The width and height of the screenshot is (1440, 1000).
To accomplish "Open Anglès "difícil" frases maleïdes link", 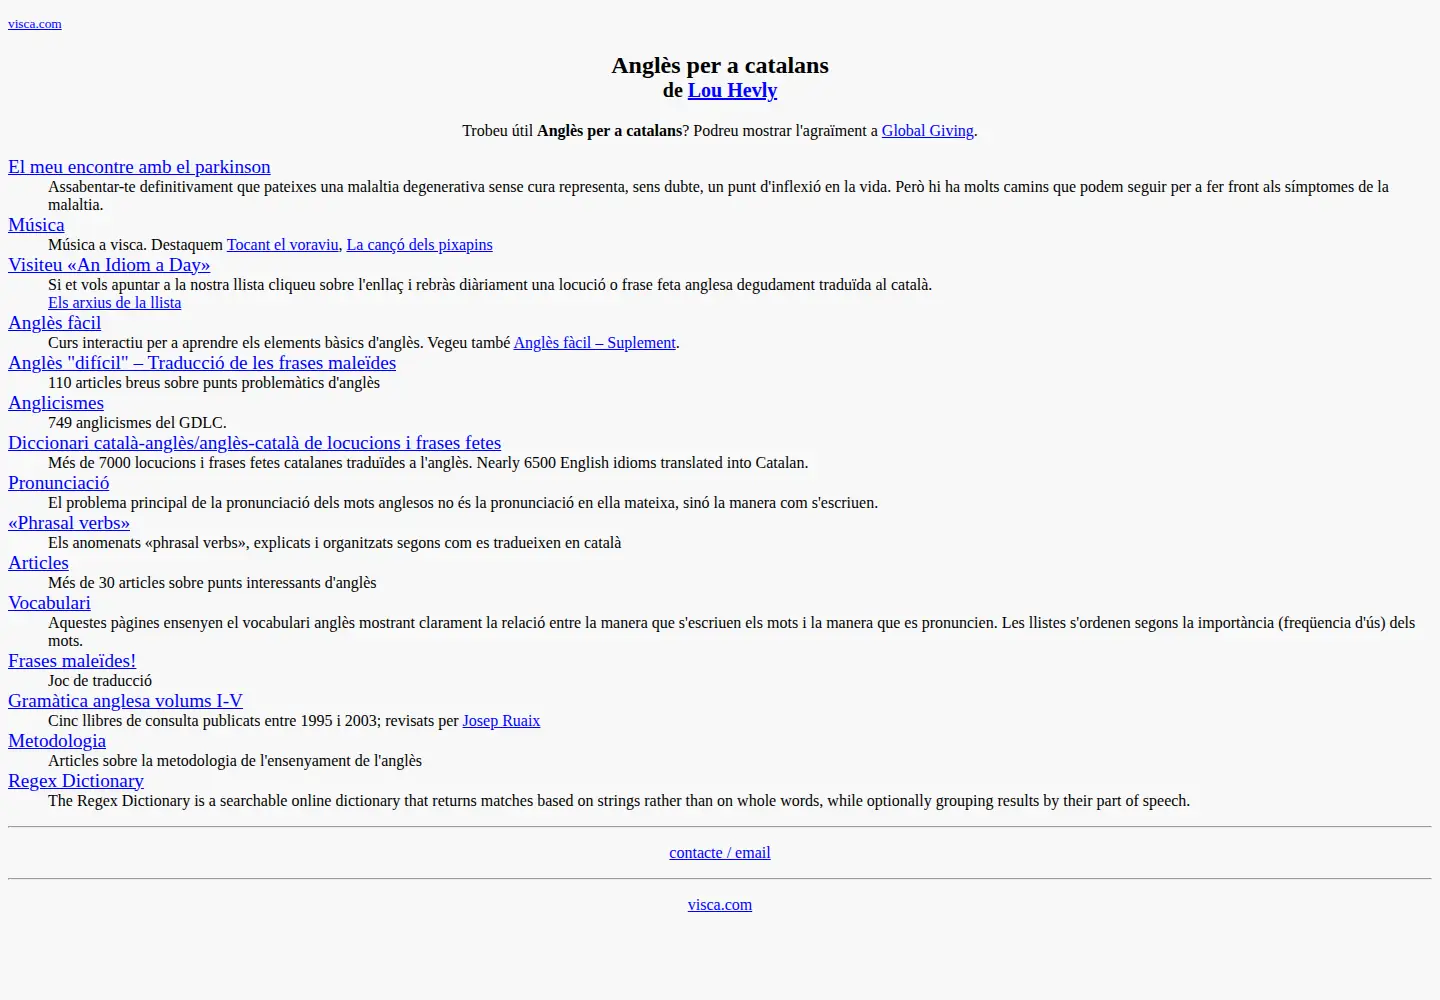I will 202,363.
